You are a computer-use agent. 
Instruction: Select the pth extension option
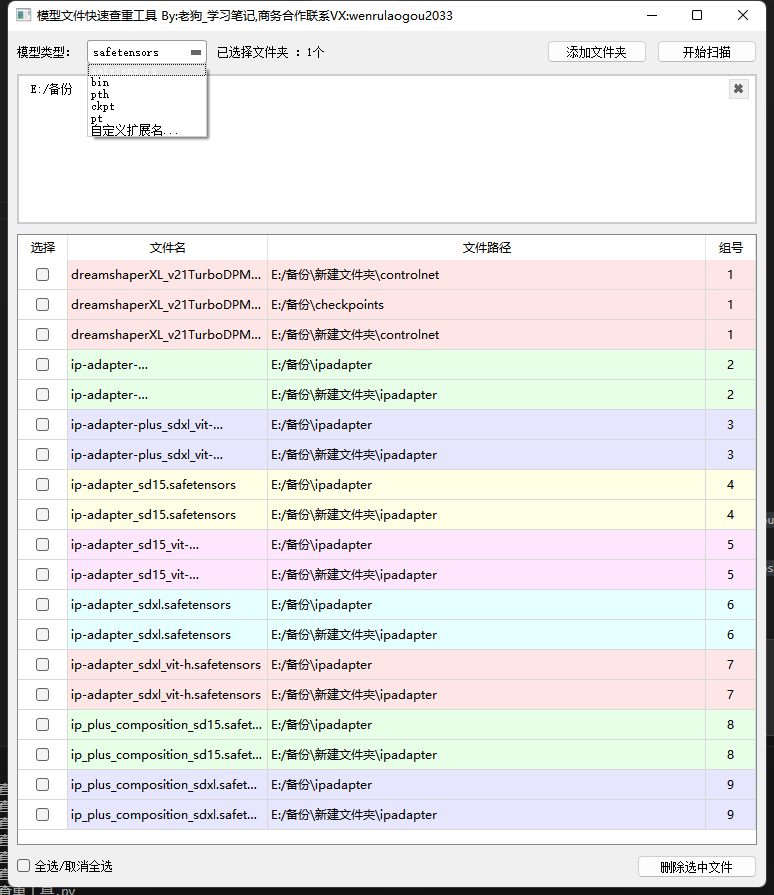pyautogui.click(x=100, y=94)
